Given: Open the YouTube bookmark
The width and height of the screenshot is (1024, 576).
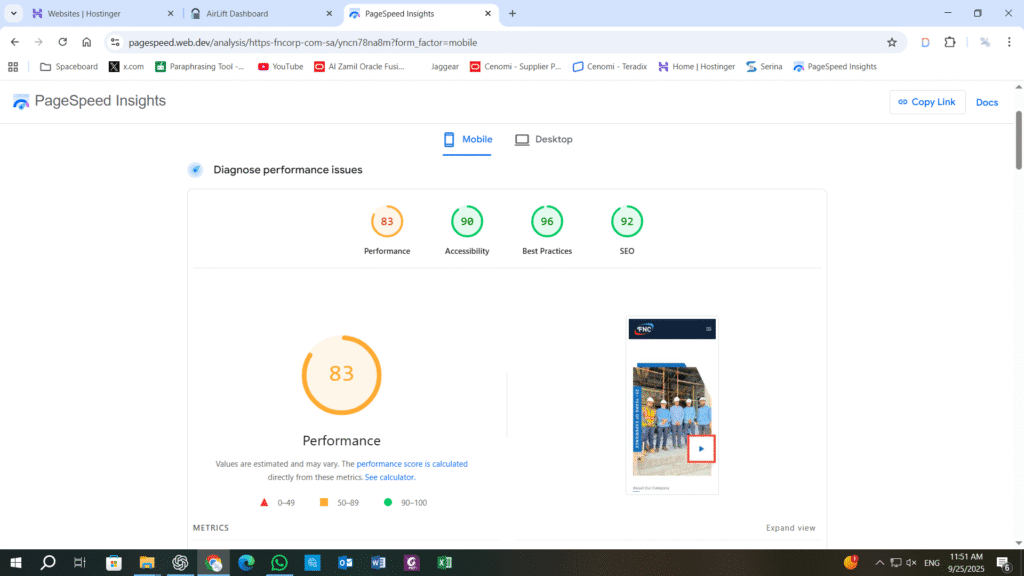Looking at the screenshot, I should pyautogui.click(x=281, y=67).
